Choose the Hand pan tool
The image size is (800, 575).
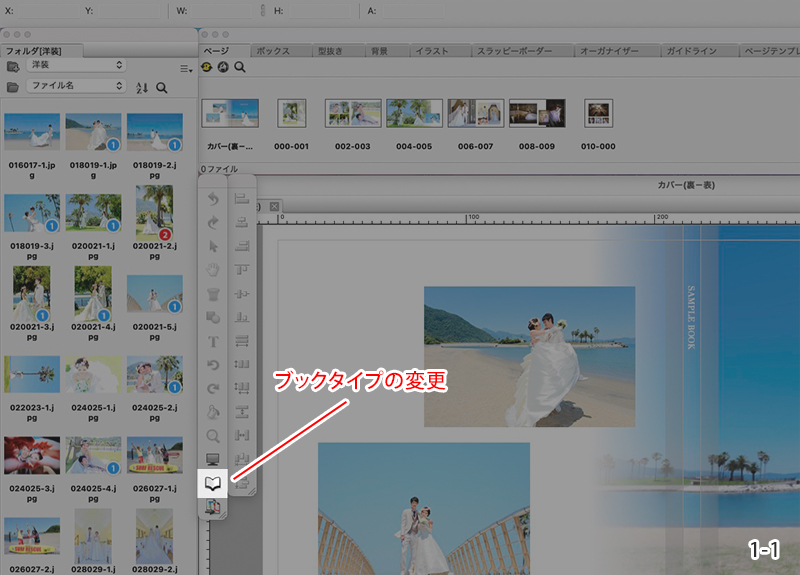point(212,269)
